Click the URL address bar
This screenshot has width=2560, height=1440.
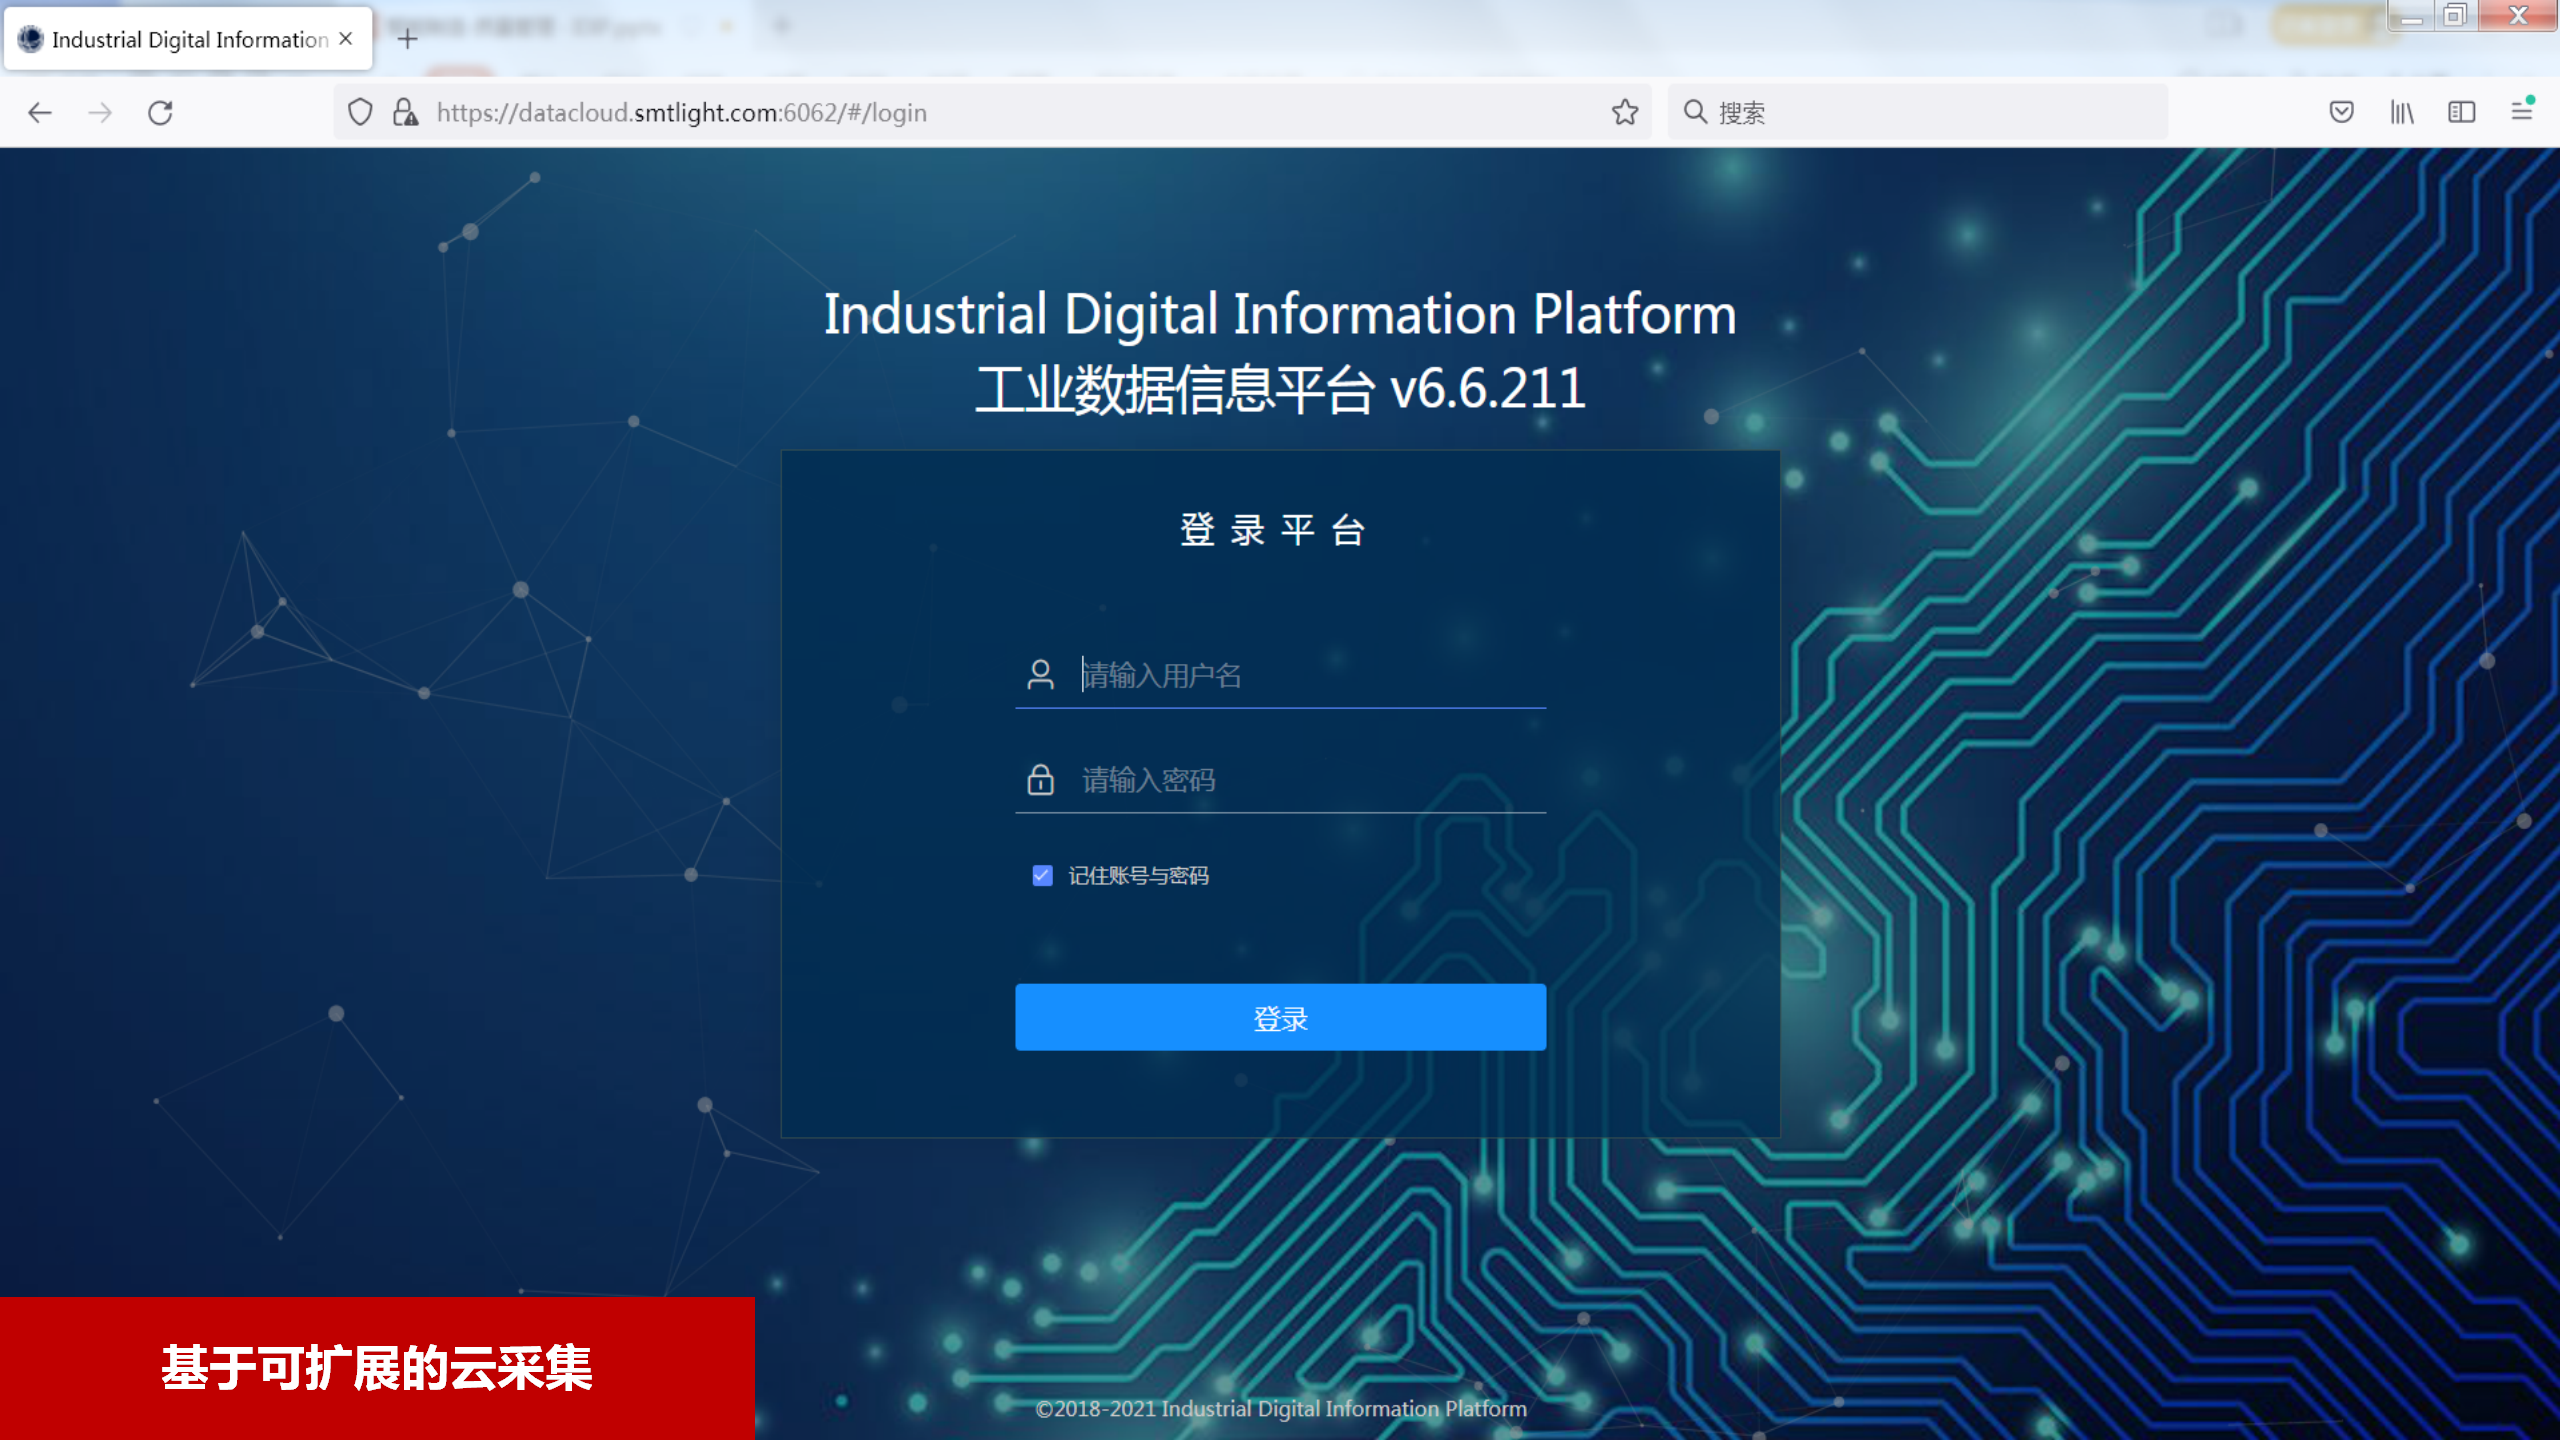(x=1000, y=112)
